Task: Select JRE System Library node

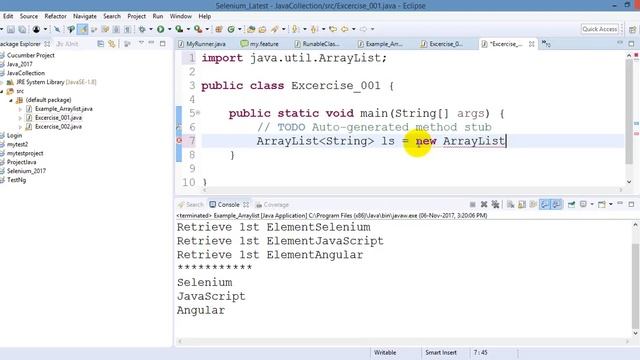Action: click(x=56, y=82)
